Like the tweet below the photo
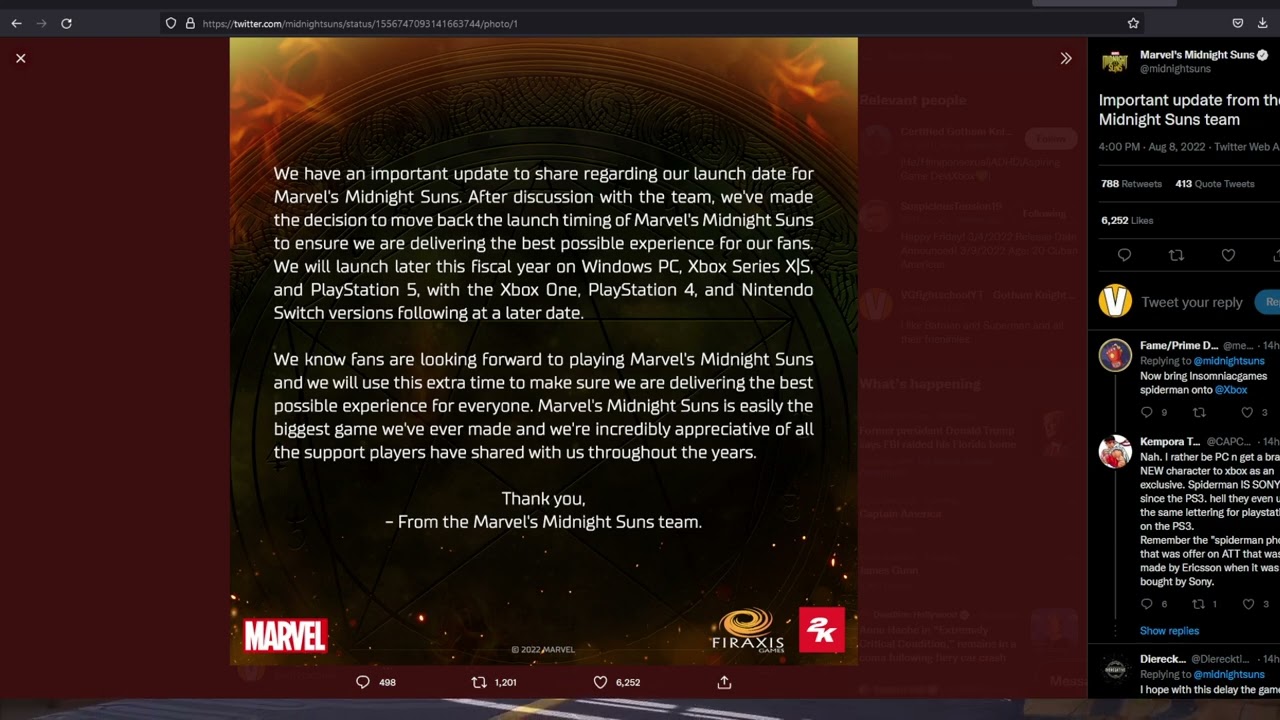 pos(600,682)
